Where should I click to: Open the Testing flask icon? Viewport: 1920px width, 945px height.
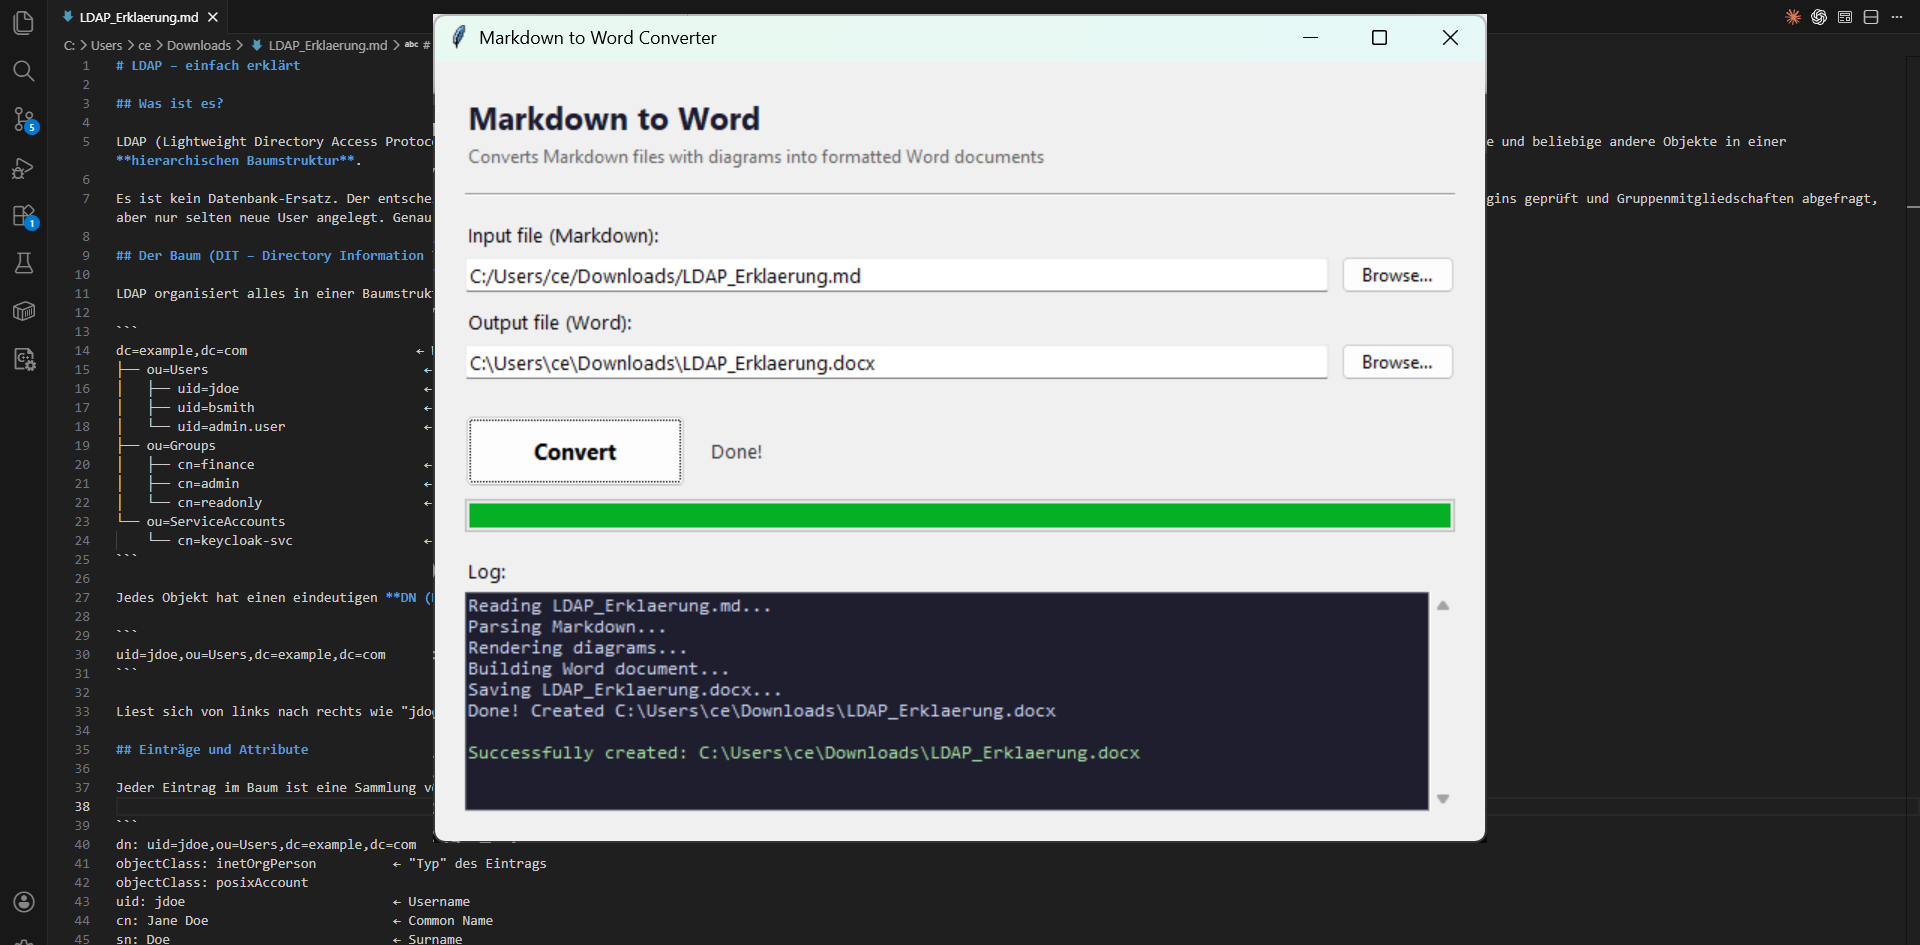(x=24, y=263)
